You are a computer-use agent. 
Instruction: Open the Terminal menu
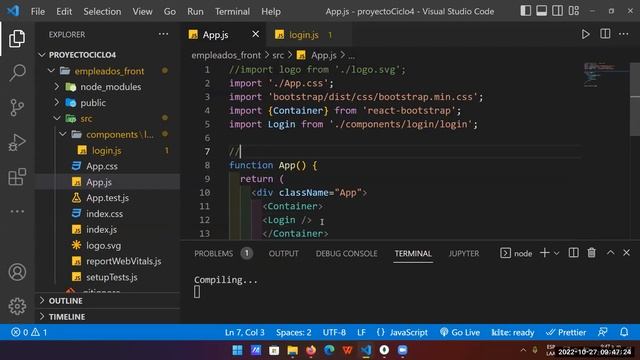(x=232, y=11)
